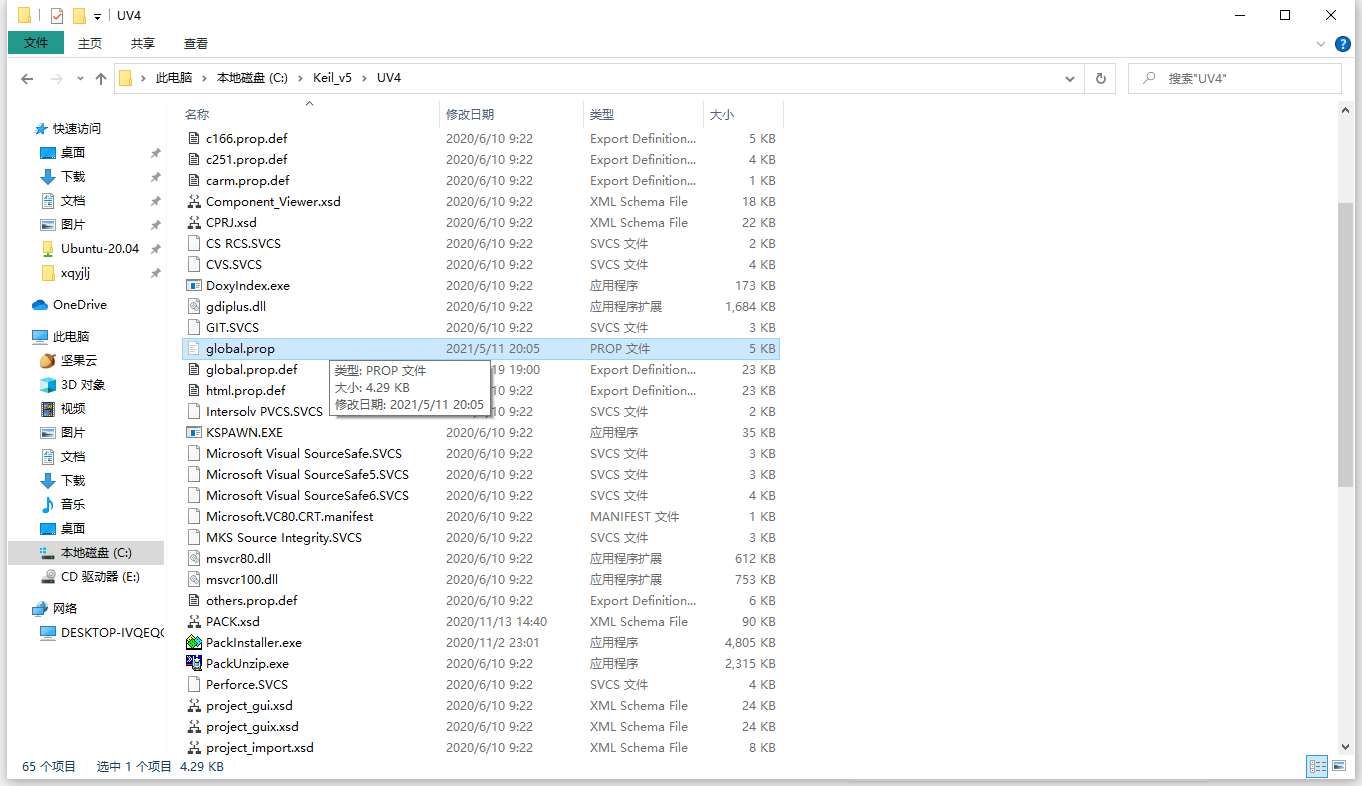Switch to details view layout button
The height and width of the screenshot is (786, 1362).
(x=1317, y=766)
